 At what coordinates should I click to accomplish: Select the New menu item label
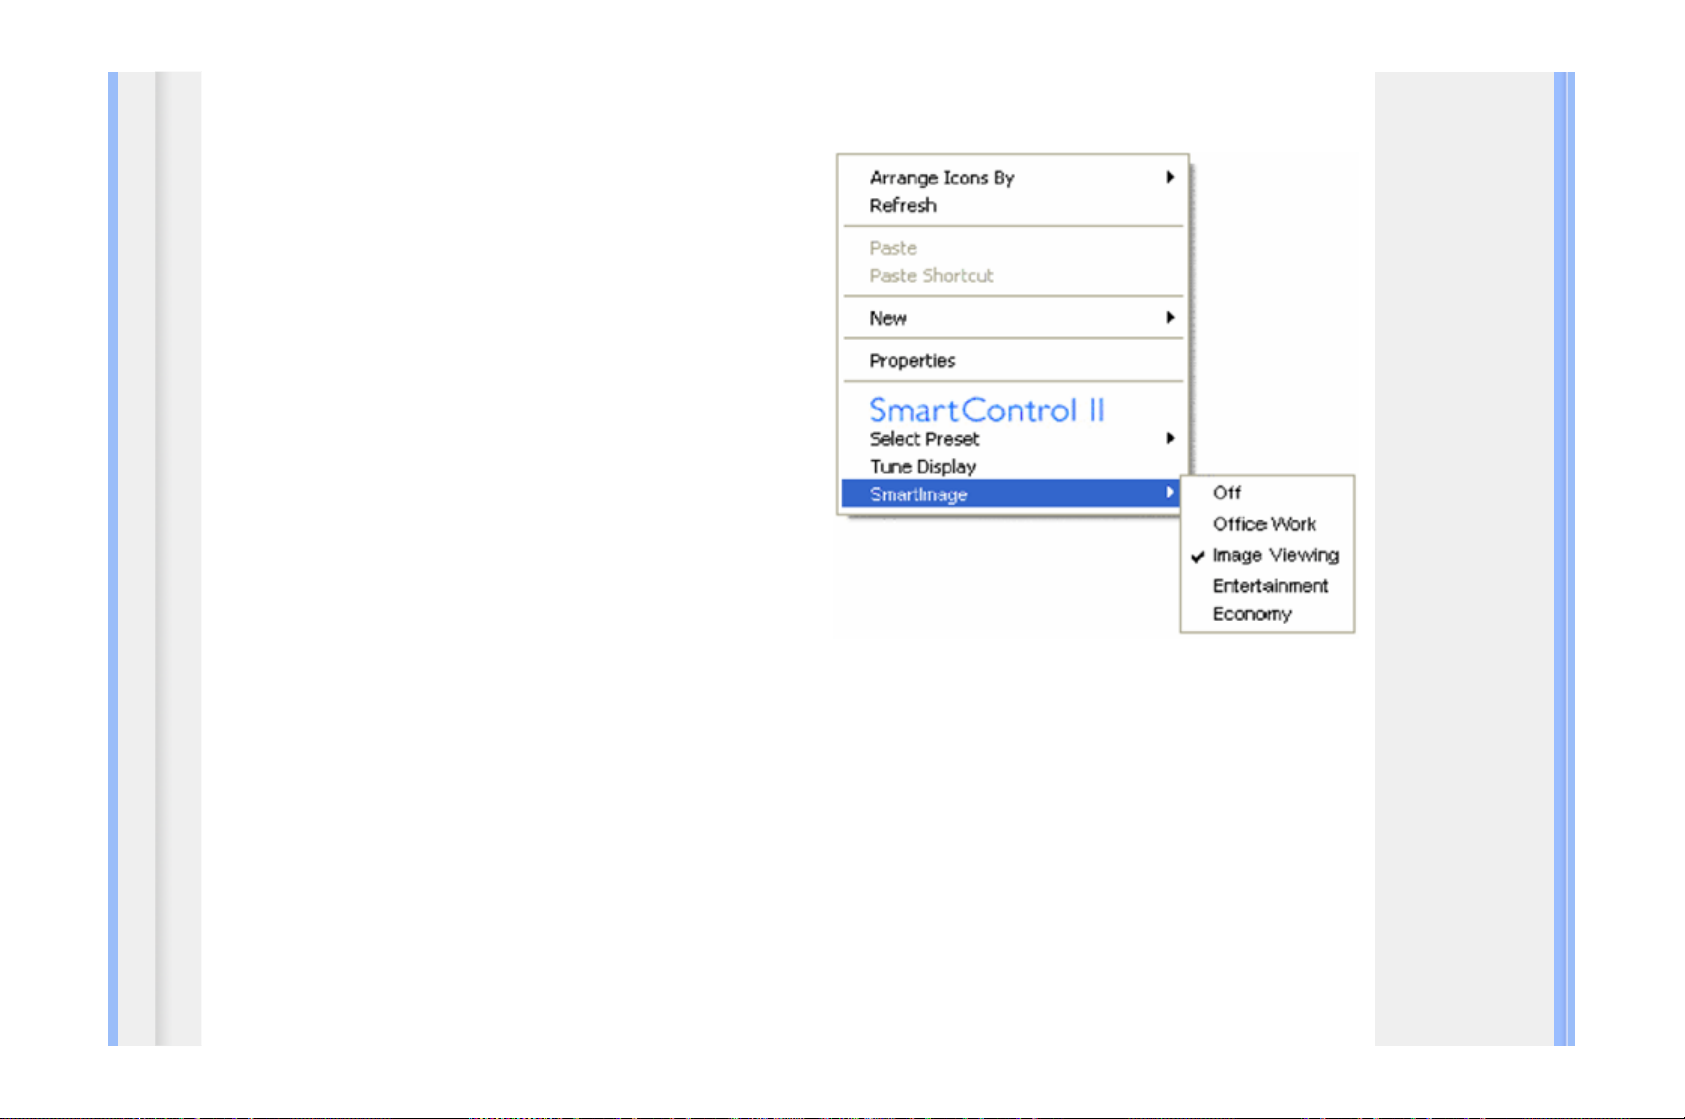[x=888, y=318]
